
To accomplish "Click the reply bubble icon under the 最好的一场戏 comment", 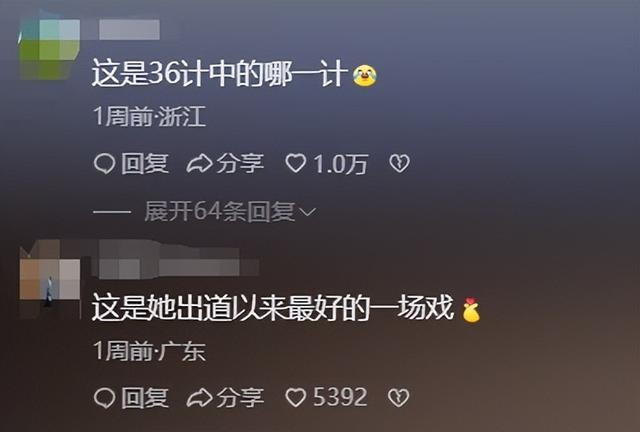I will point(104,398).
